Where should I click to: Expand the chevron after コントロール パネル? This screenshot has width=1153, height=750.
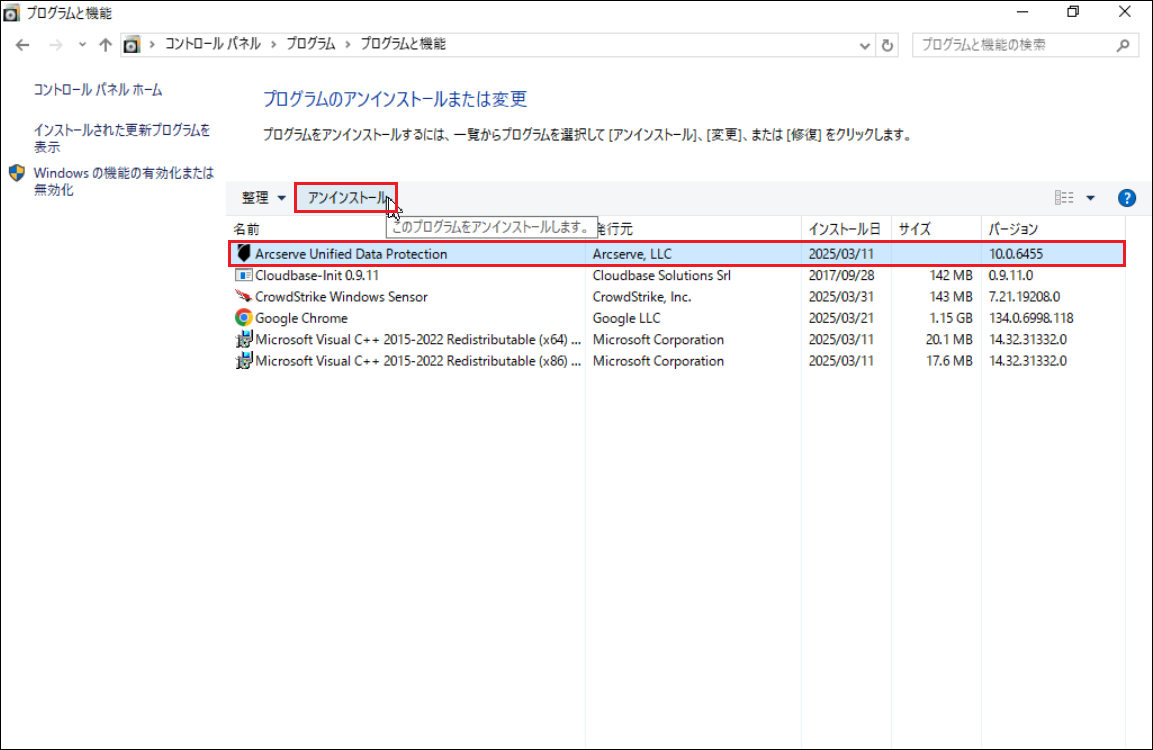tap(273, 45)
